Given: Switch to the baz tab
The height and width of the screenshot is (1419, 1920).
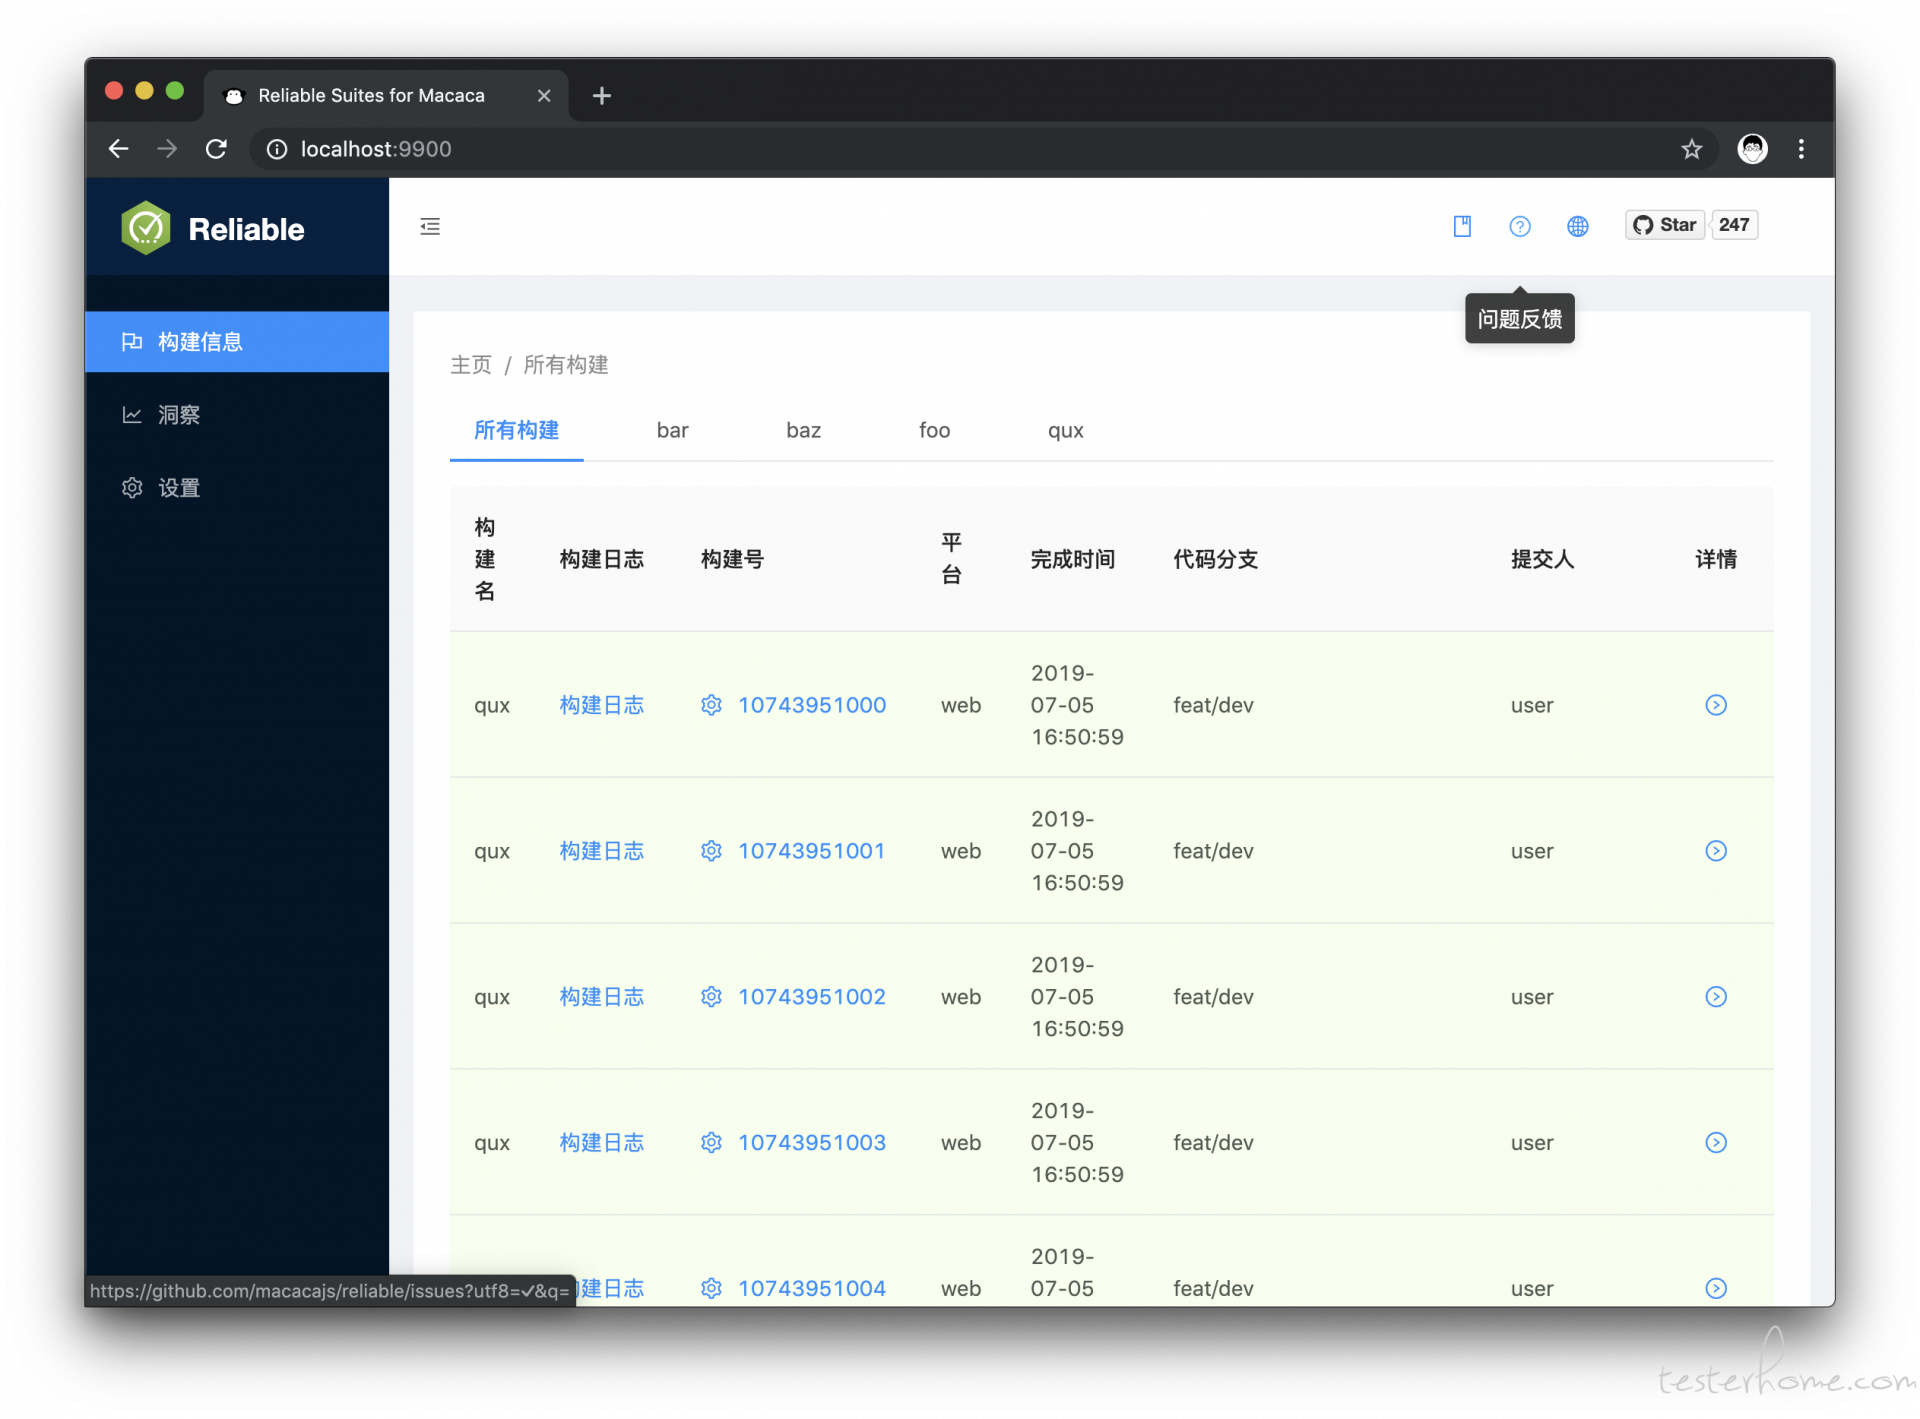Looking at the screenshot, I should point(803,430).
